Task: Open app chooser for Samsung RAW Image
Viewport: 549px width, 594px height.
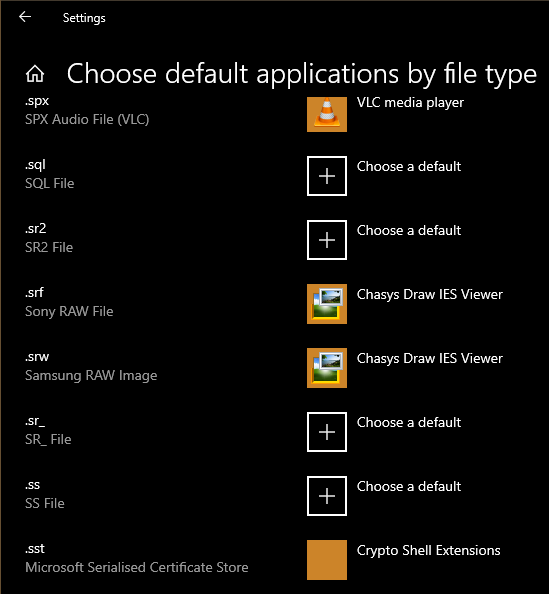Action: point(430,358)
